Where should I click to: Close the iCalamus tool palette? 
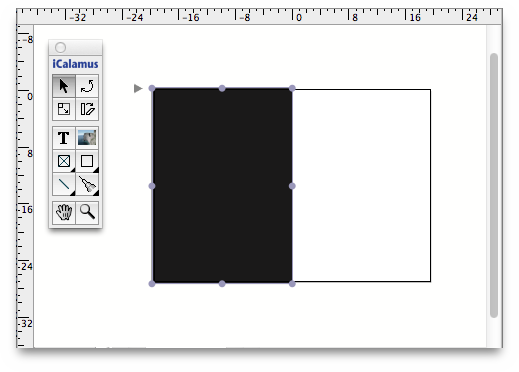coord(60,47)
